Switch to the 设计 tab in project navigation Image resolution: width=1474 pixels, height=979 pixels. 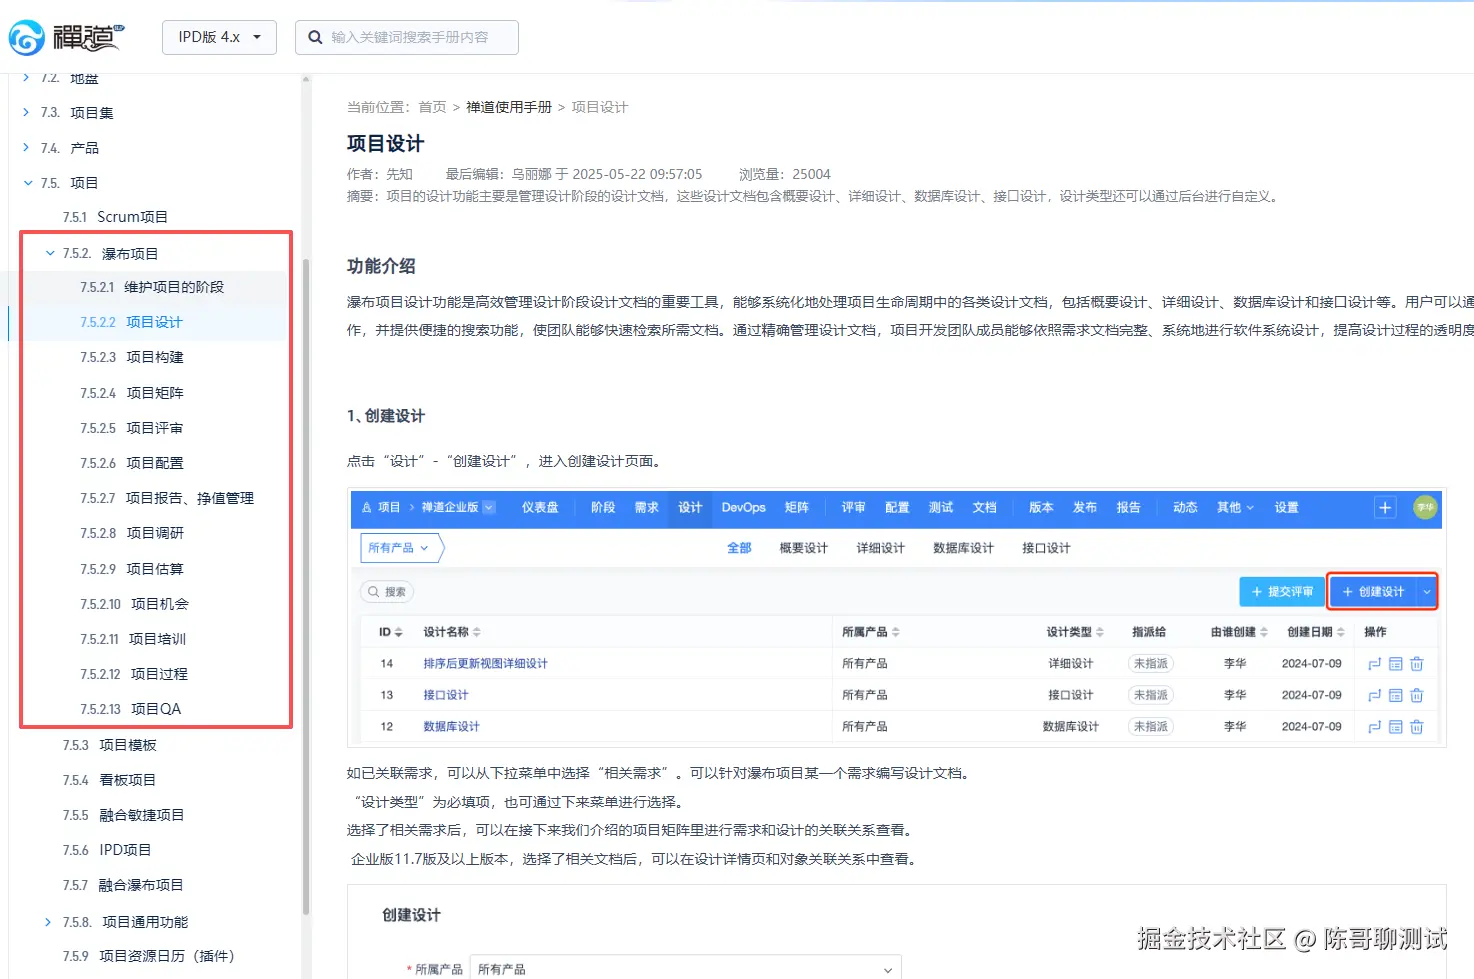(689, 508)
